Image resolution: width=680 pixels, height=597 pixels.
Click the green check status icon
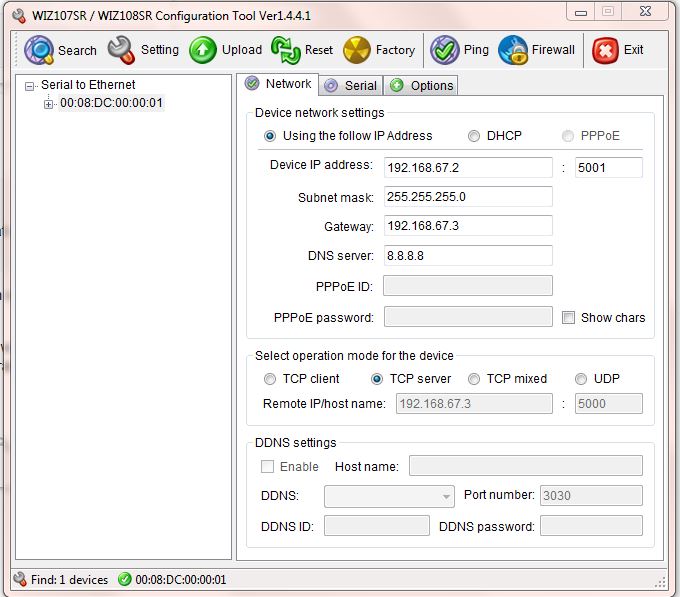click(124, 579)
